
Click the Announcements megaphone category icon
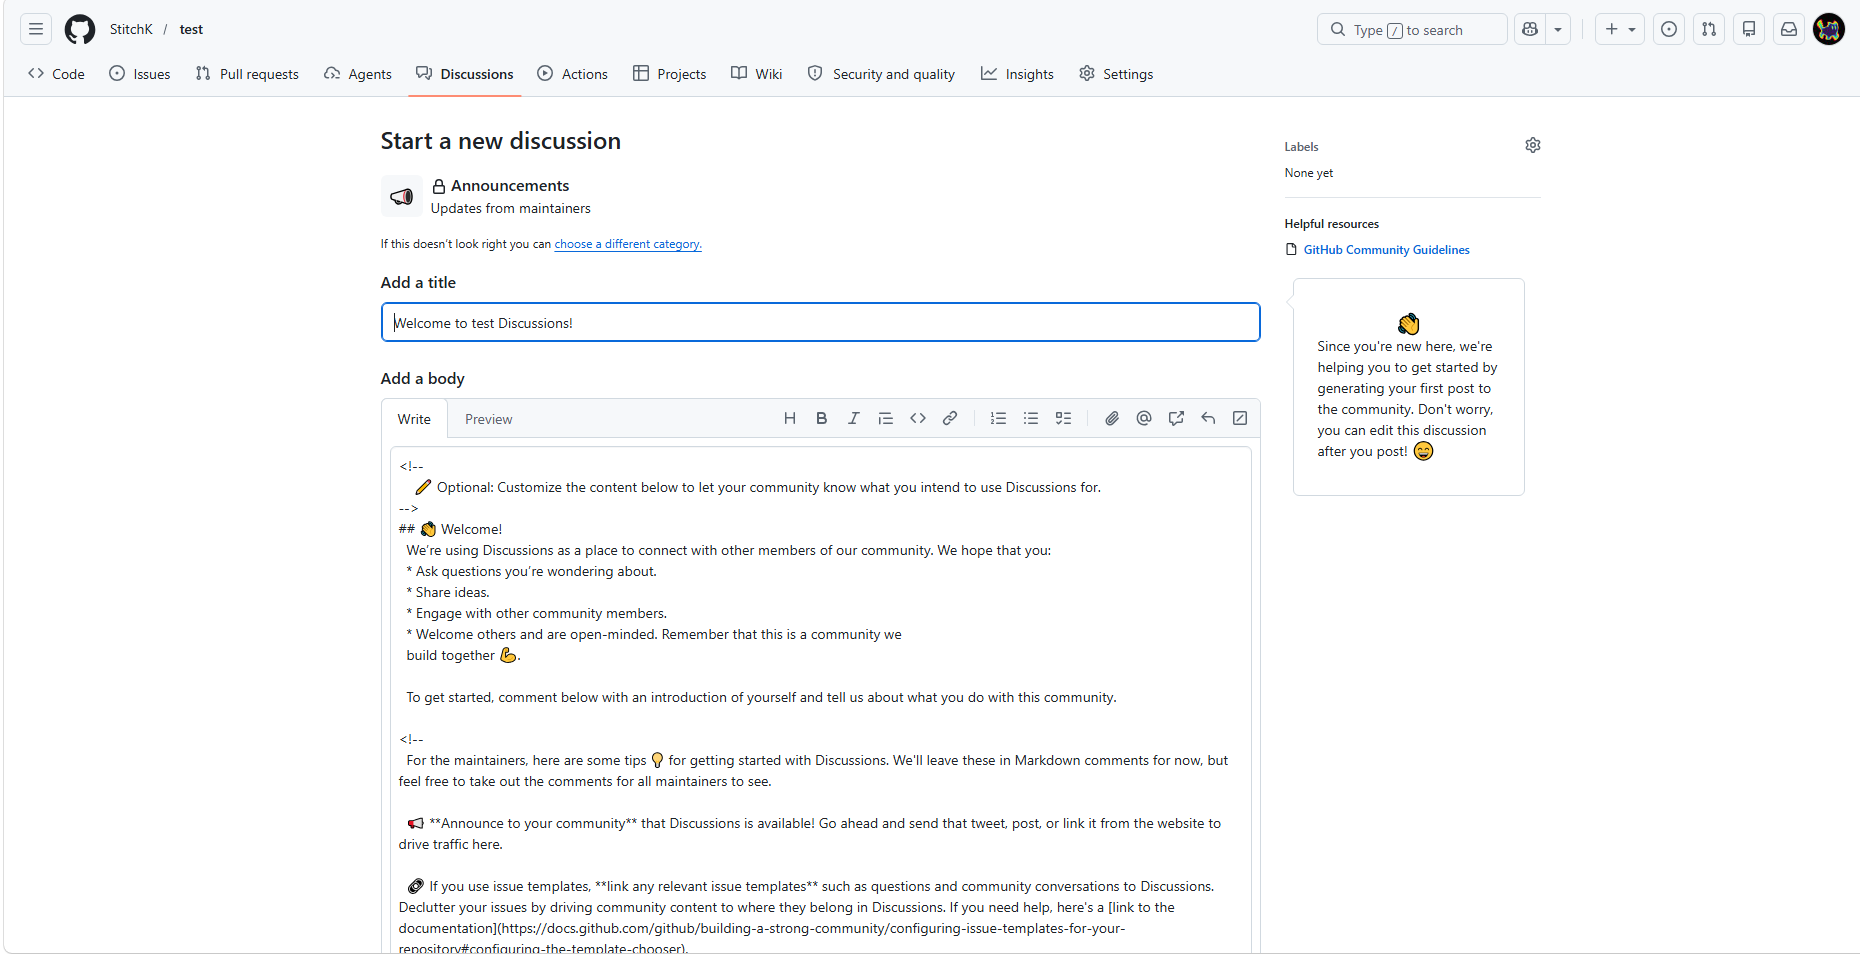402,196
